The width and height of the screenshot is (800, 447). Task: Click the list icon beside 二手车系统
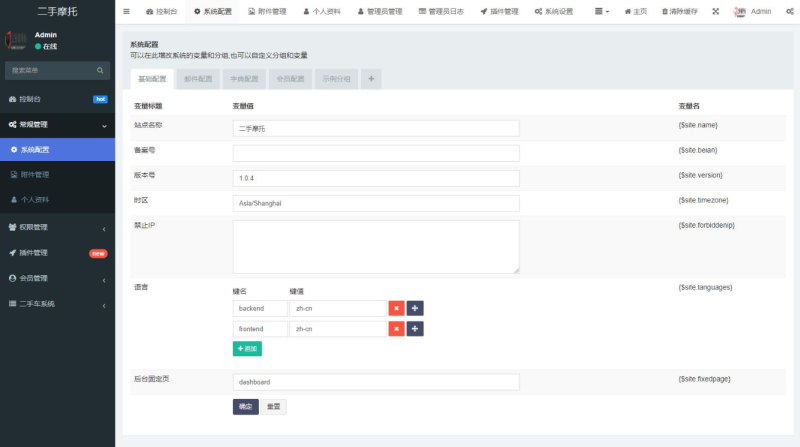[12, 304]
